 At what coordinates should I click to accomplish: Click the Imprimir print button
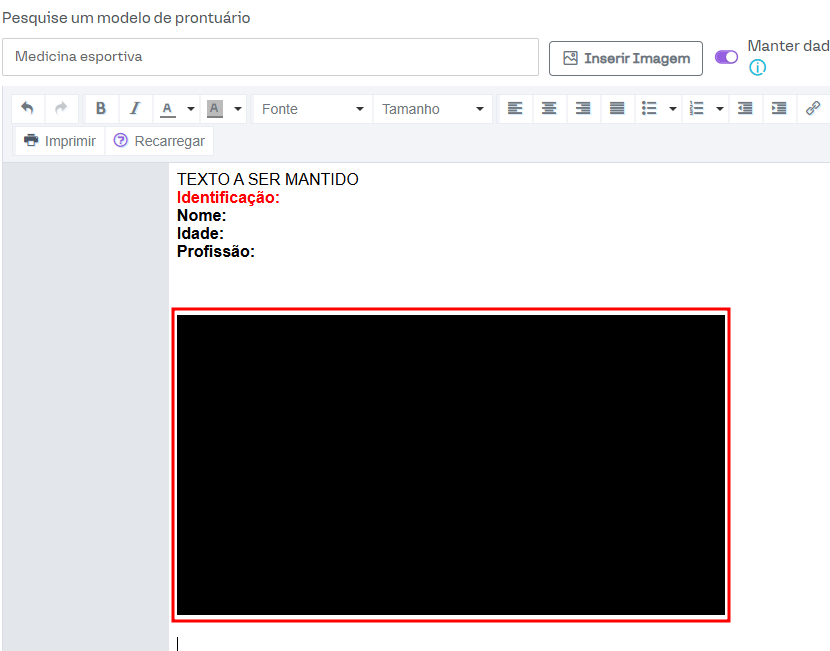point(60,141)
